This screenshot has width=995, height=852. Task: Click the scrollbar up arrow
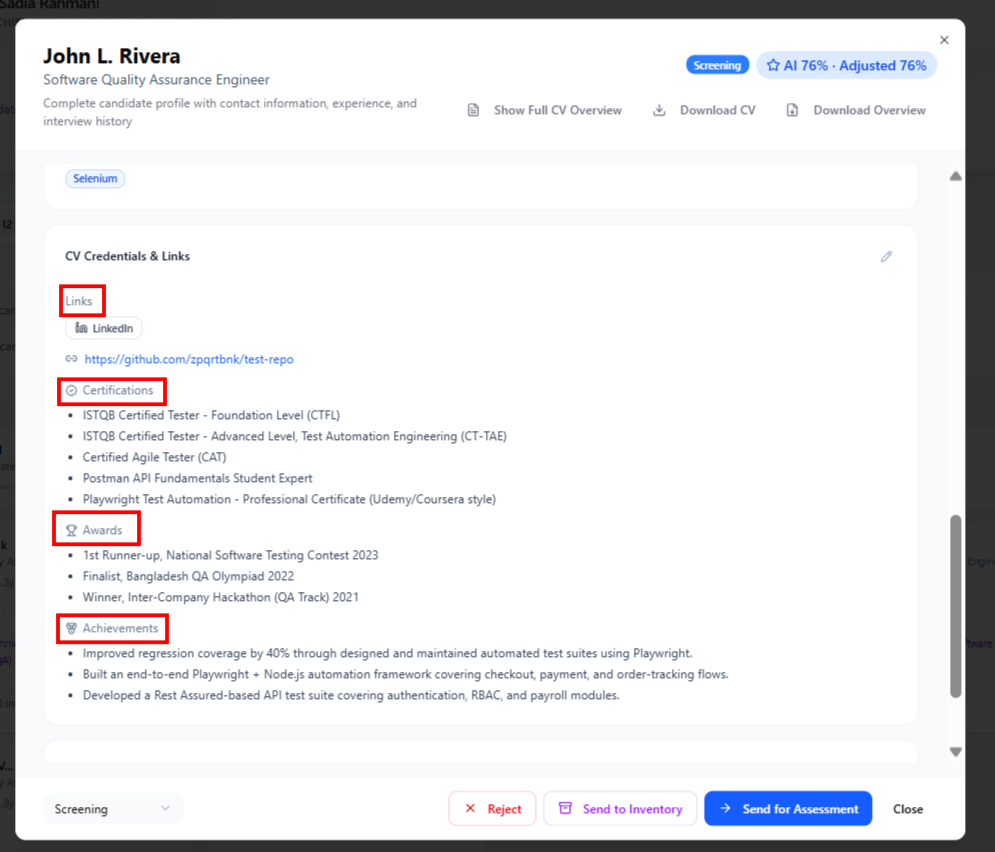pyautogui.click(x=956, y=176)
